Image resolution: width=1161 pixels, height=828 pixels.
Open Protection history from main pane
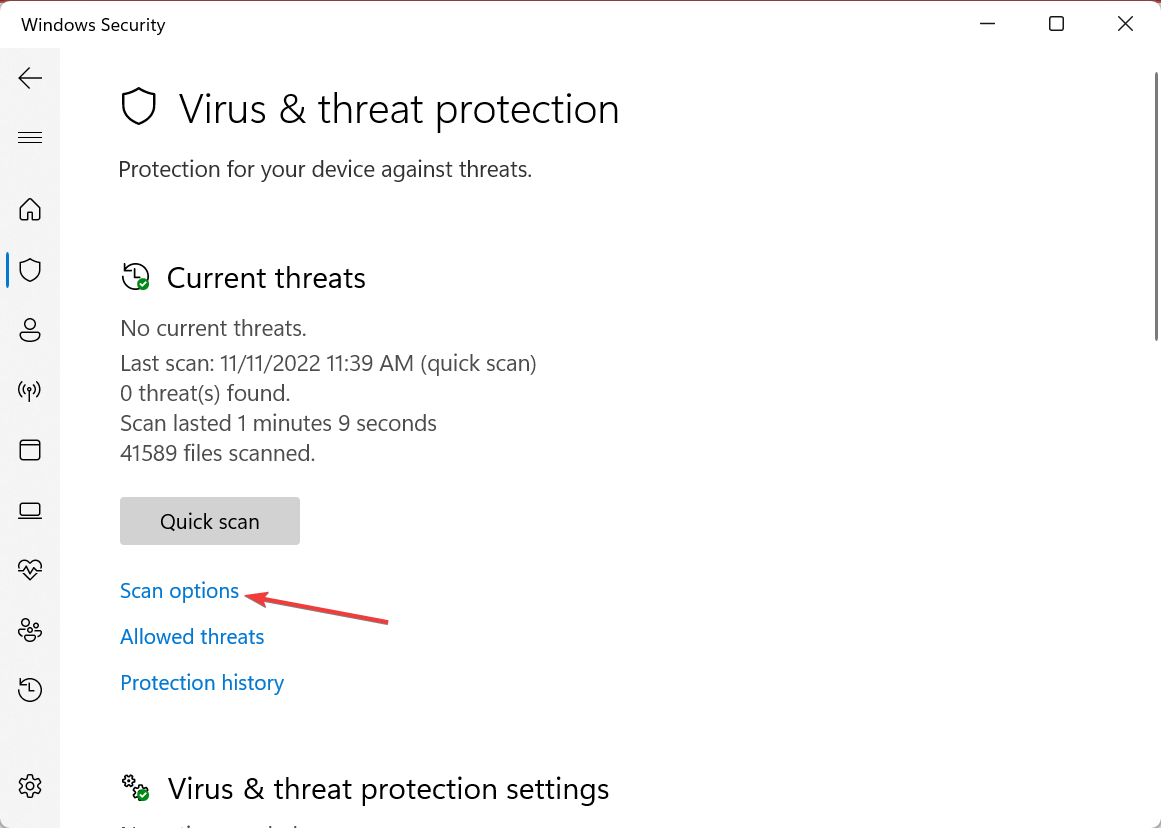[x=201, y=682]
